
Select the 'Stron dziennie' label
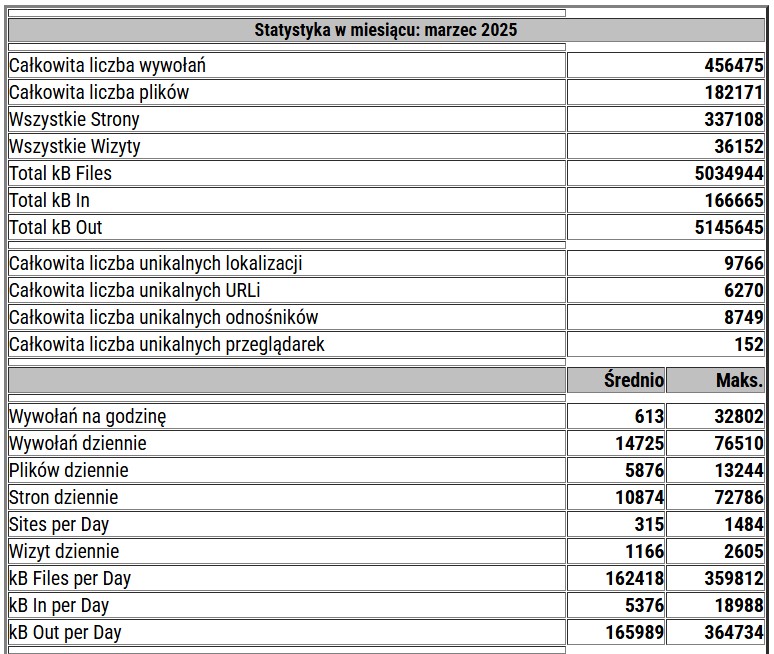63,497
